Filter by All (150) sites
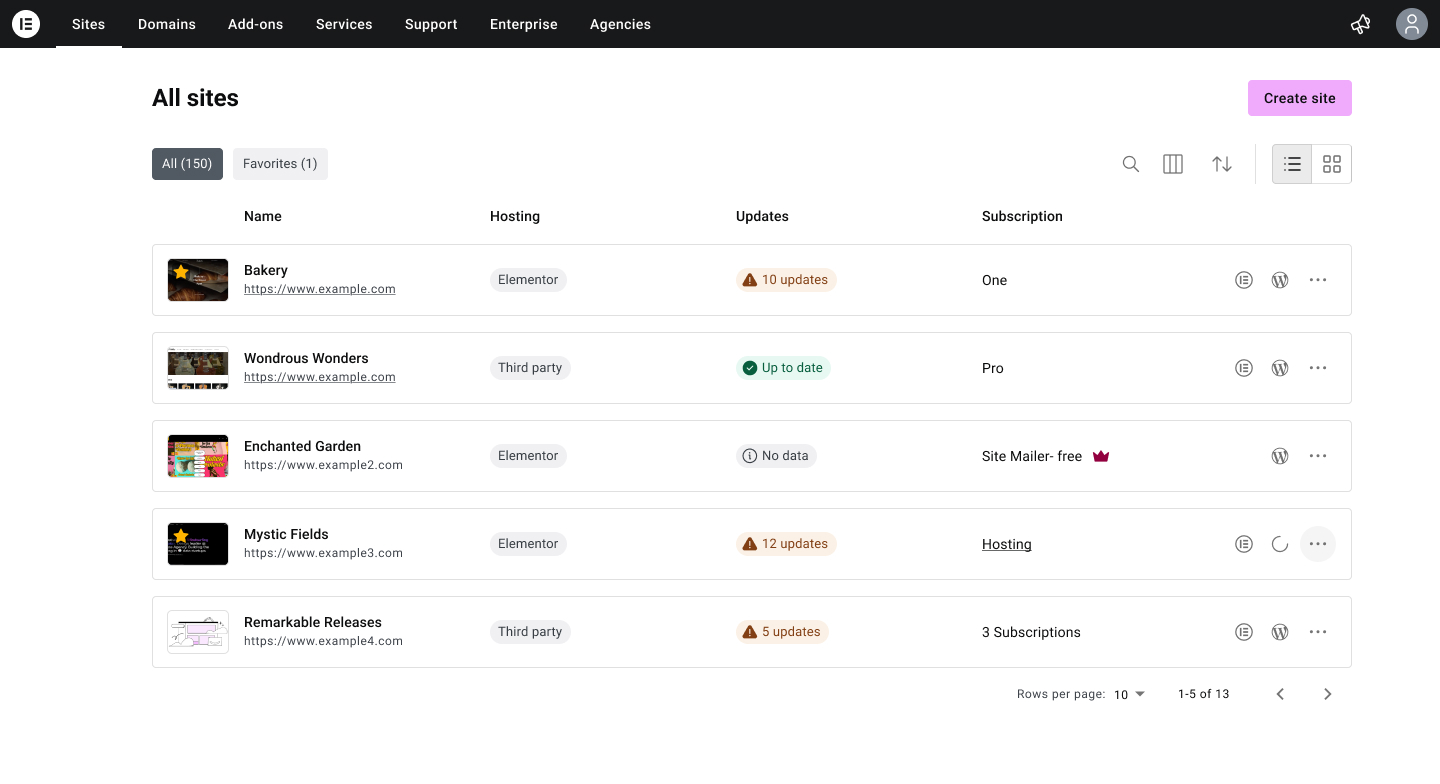 click(187, 164)
